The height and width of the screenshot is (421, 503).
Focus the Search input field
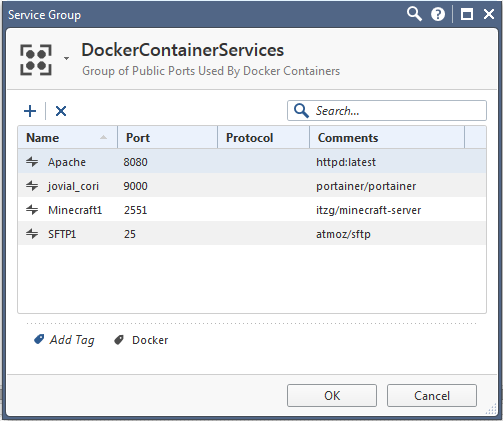tap(387, 111)
